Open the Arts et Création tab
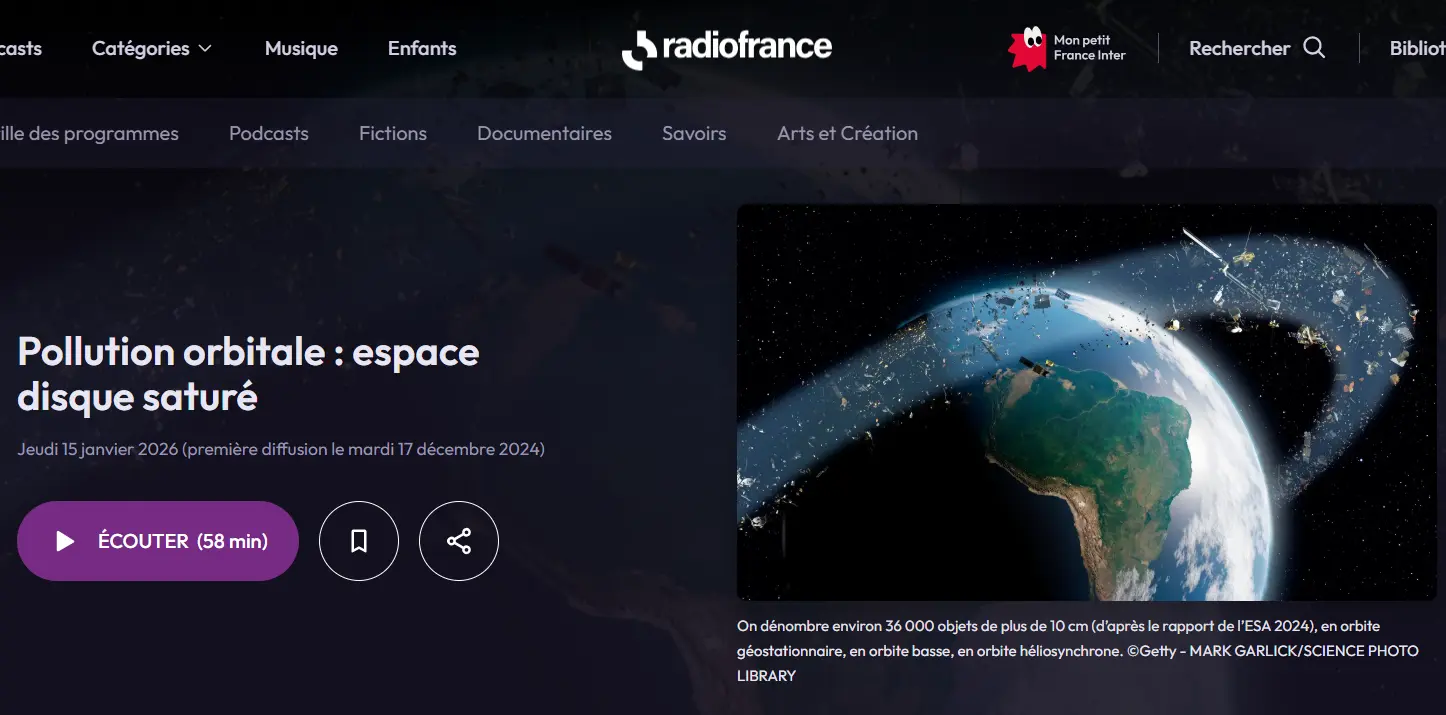Screen dimensions: 1446x715 pyautogui.click(x=847, y=133)
